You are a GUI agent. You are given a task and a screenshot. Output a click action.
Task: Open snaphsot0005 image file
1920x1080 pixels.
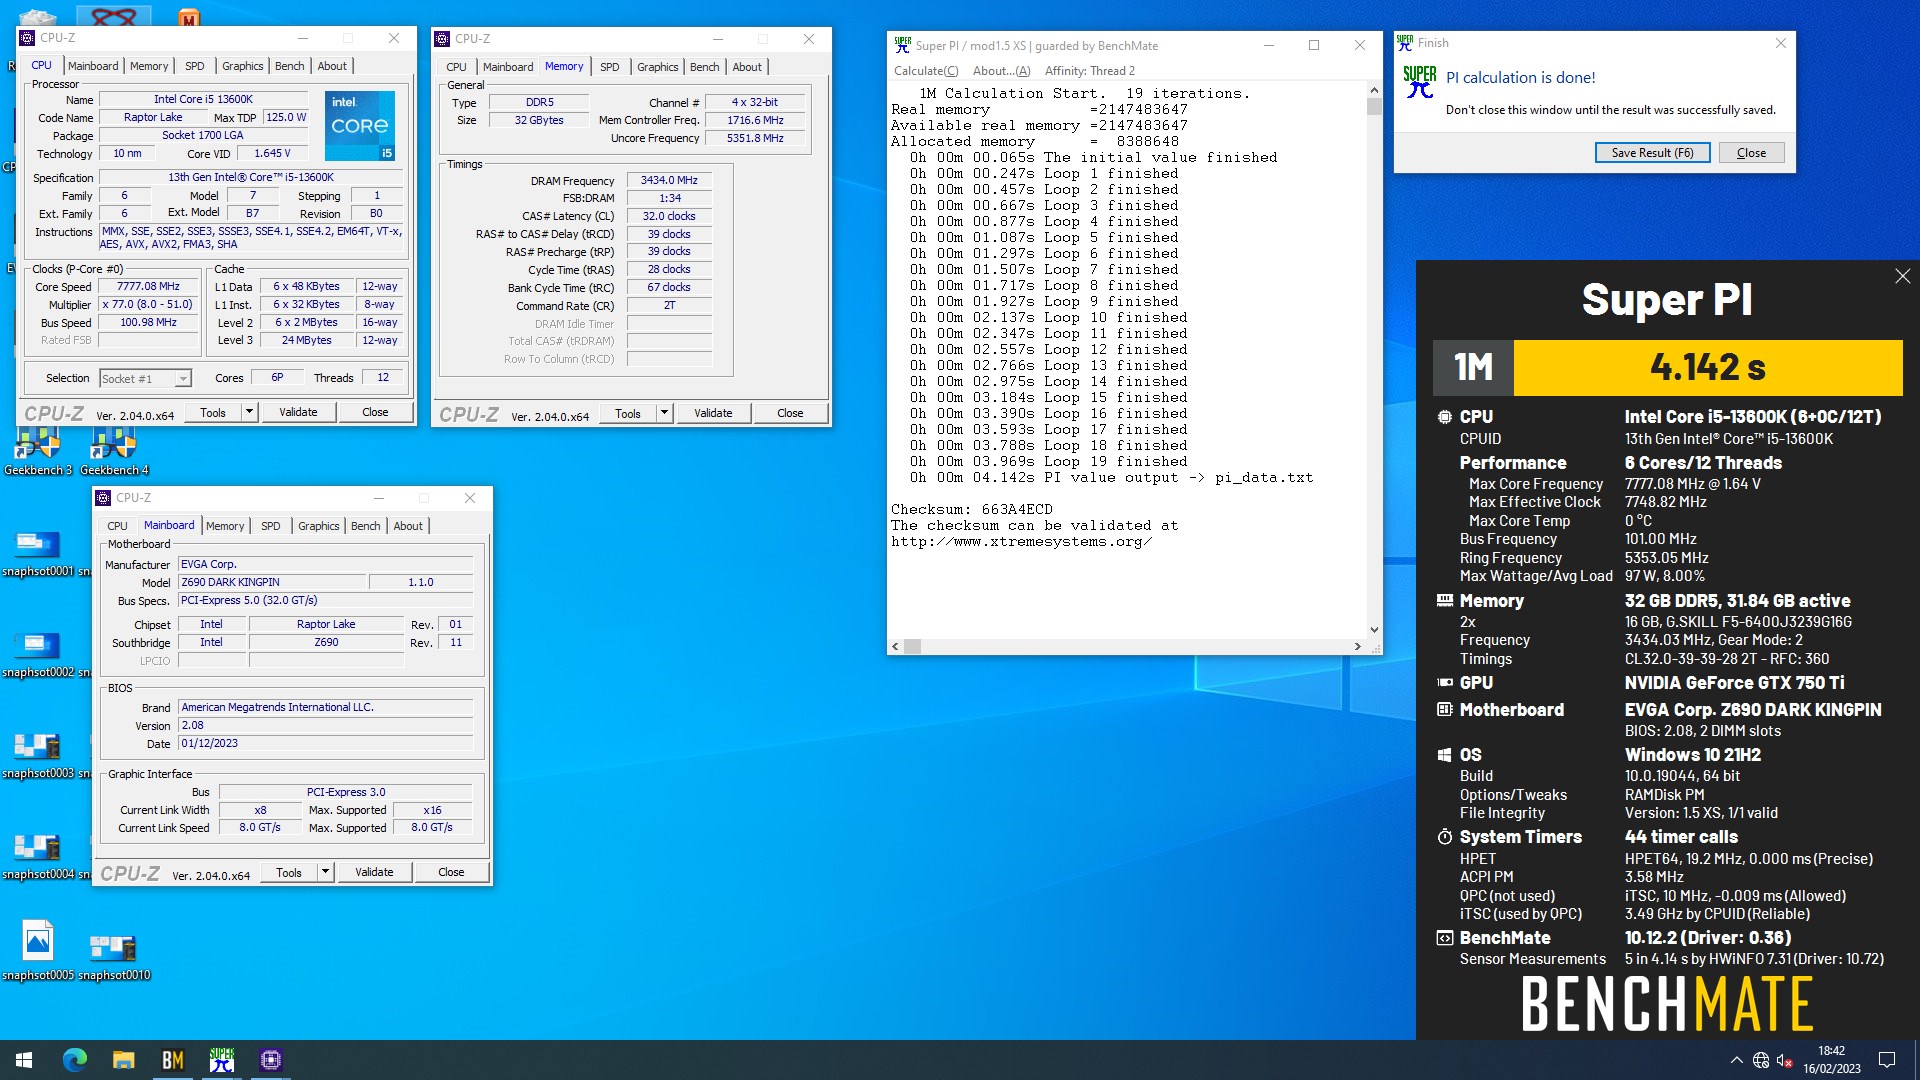(38, 950)
